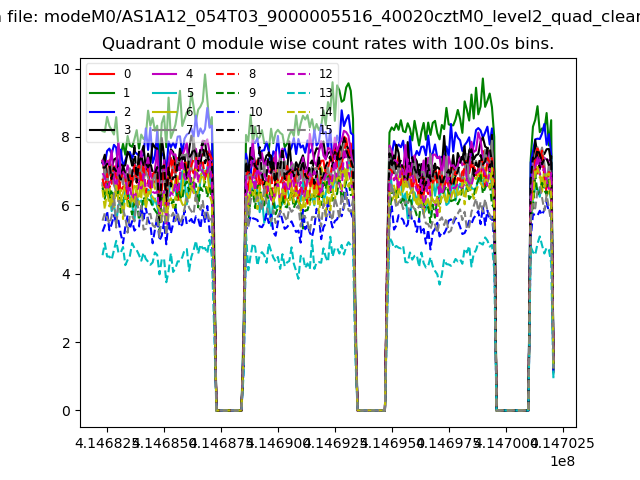The width and height of the screenshot is (640, 480).
Task: Click the dashed magenta legend line for module 12
Action: (298, 74)
